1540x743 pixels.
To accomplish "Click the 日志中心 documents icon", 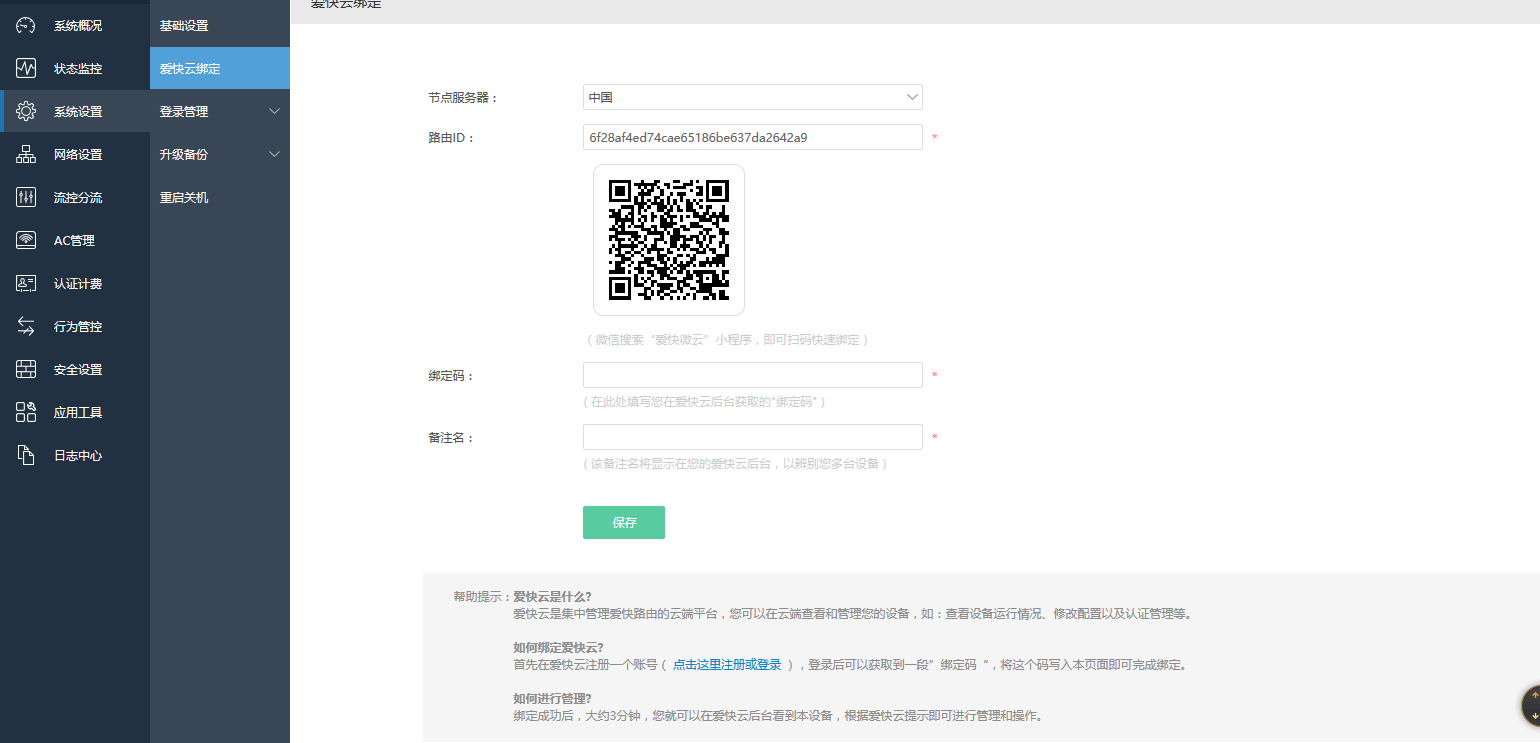I will point(26,456).
